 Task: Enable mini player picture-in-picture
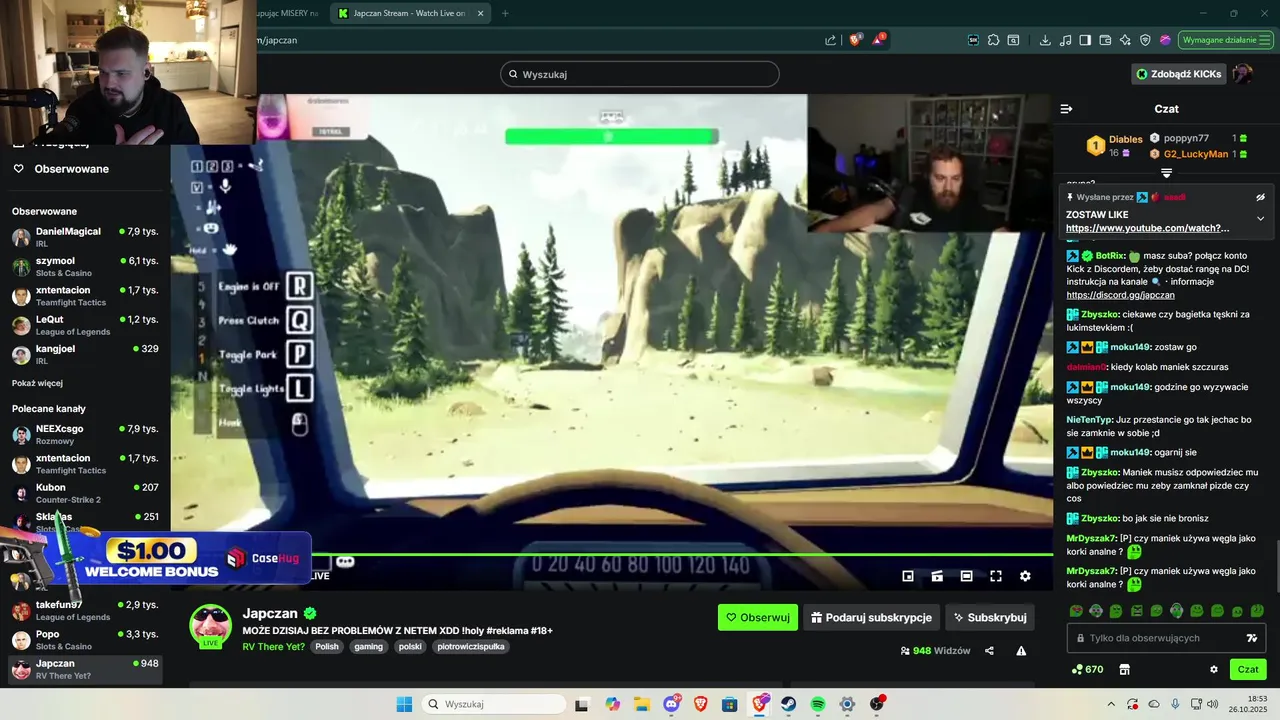point(908,576)
